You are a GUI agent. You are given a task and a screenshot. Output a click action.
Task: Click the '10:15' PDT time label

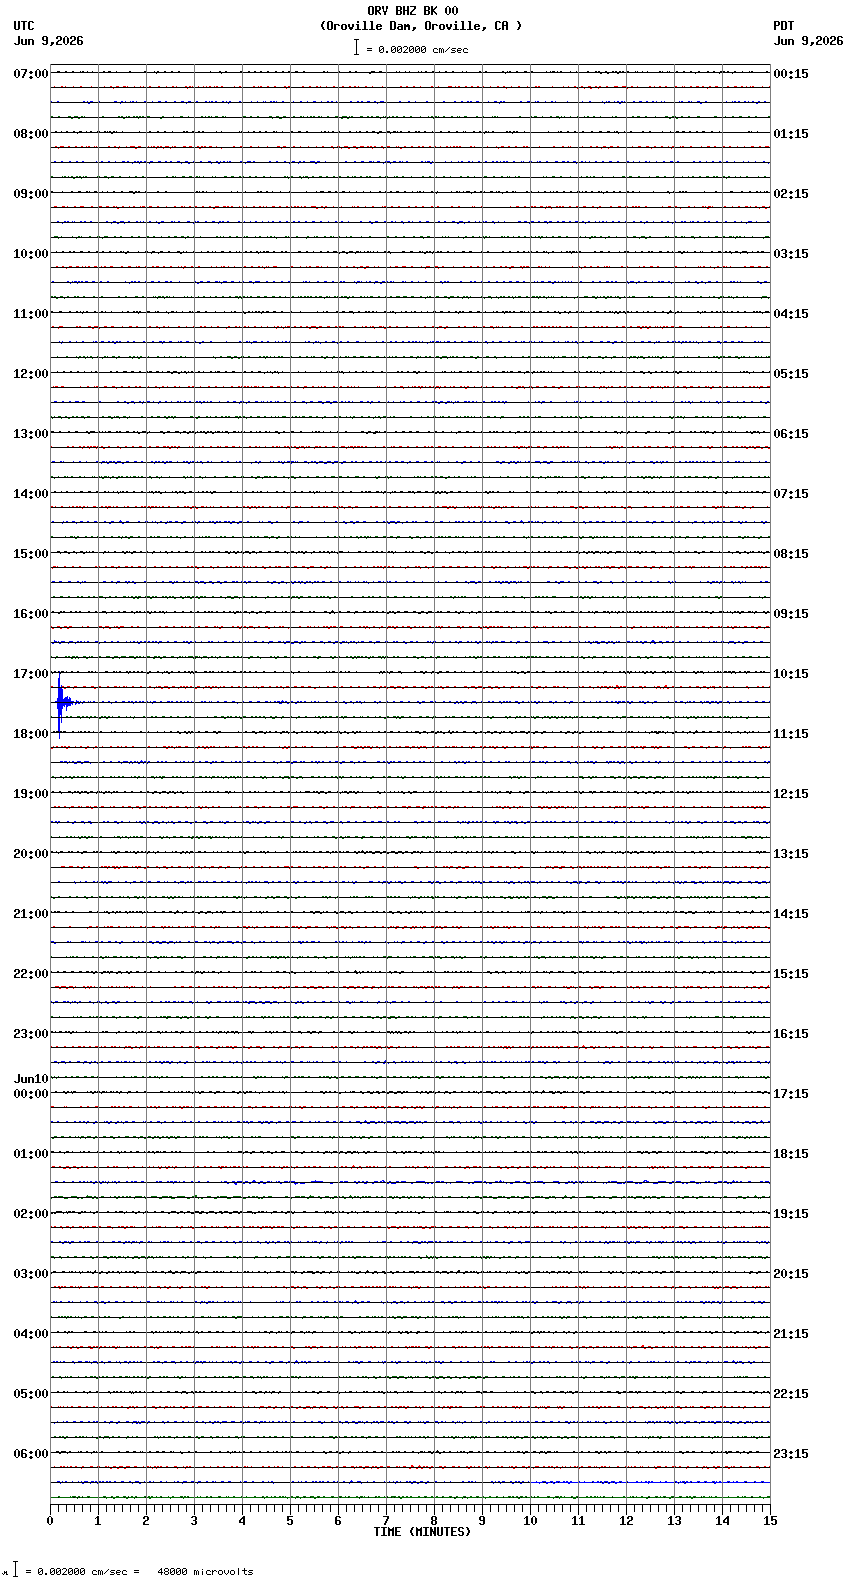(791, 674)
